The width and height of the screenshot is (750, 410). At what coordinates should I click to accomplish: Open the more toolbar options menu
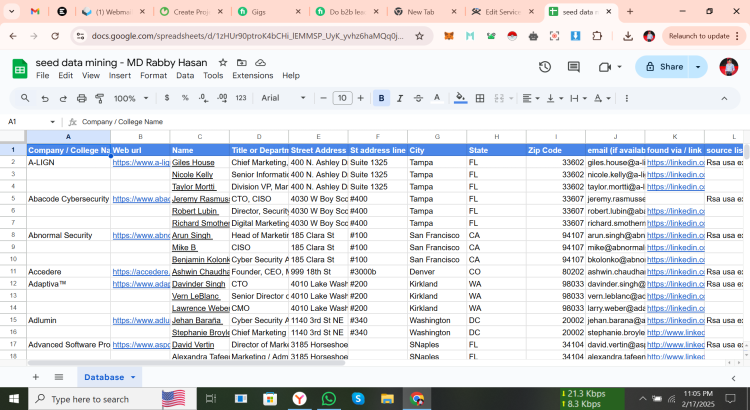pyautogui.click(x=627, y=98)
